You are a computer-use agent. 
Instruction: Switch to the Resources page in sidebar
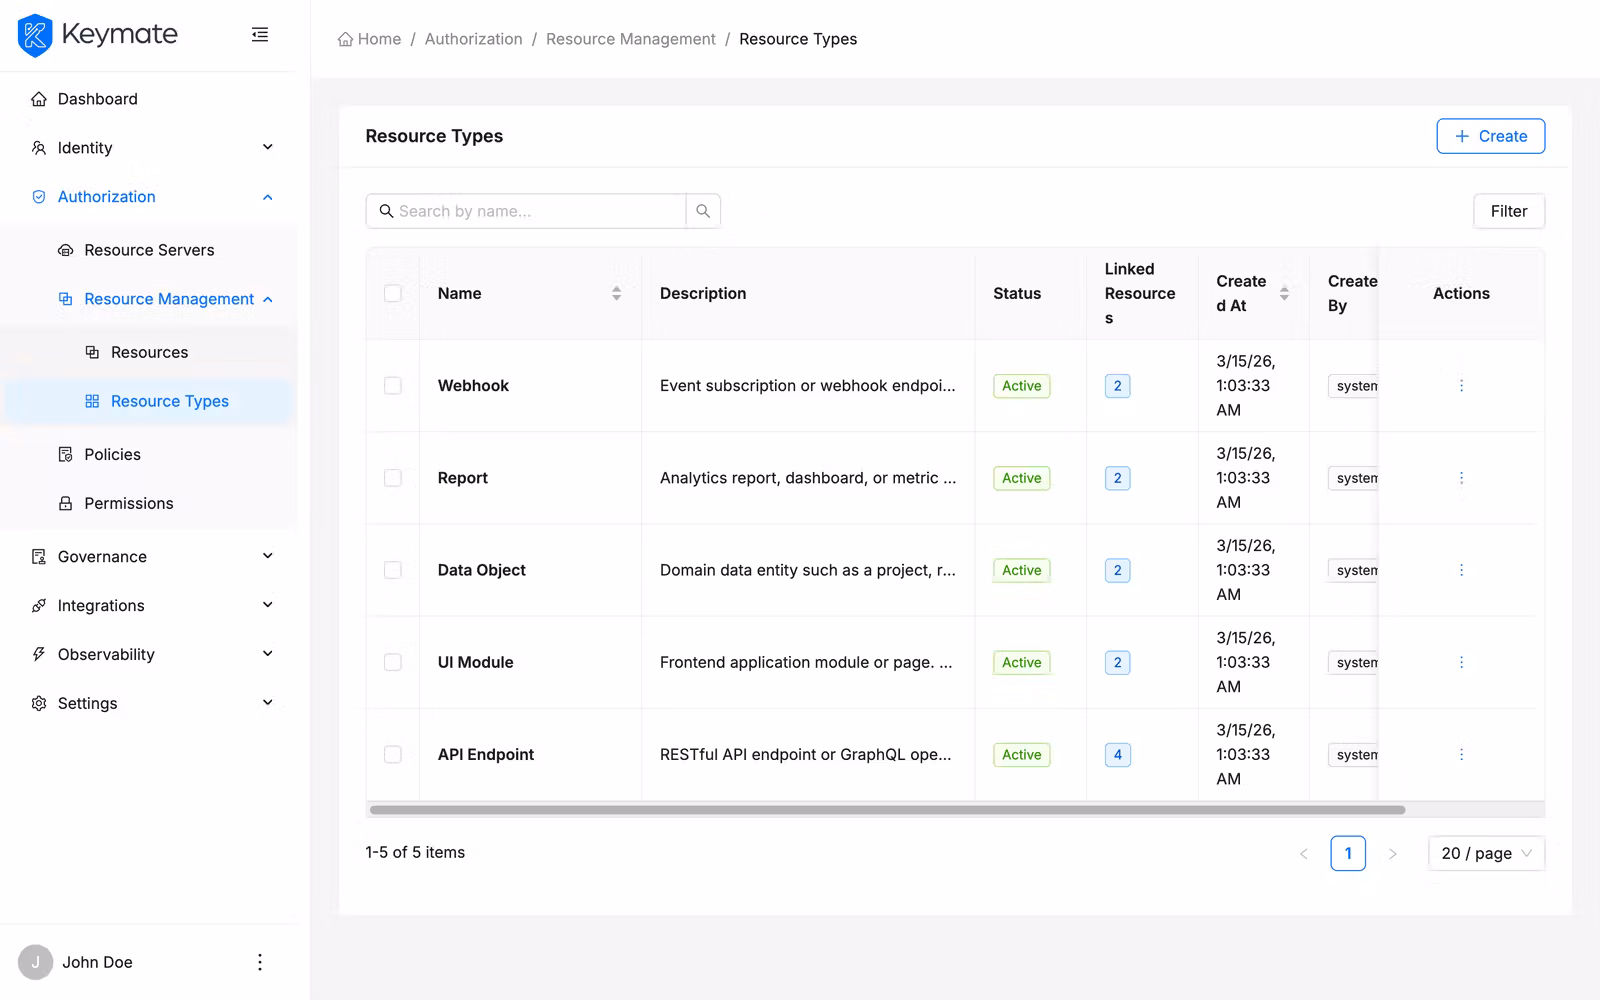pyautogui.click(x=150, y=352)
